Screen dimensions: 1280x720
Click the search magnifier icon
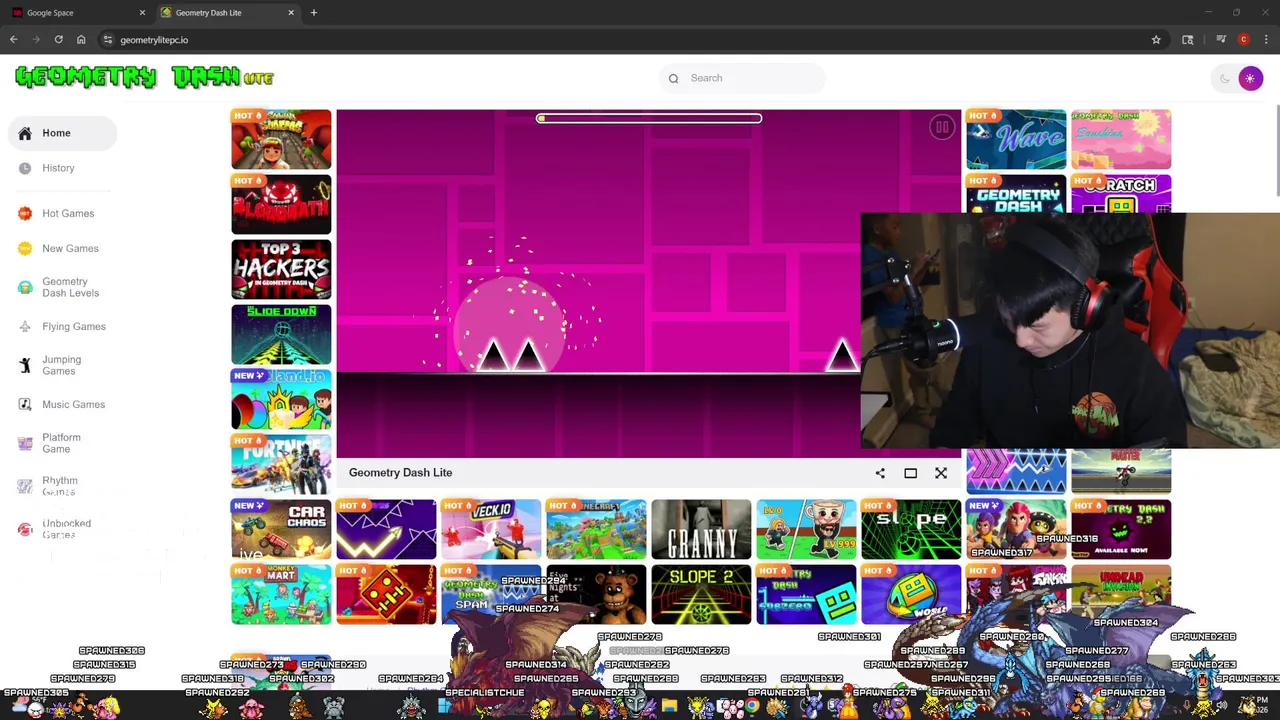(673, 78)
